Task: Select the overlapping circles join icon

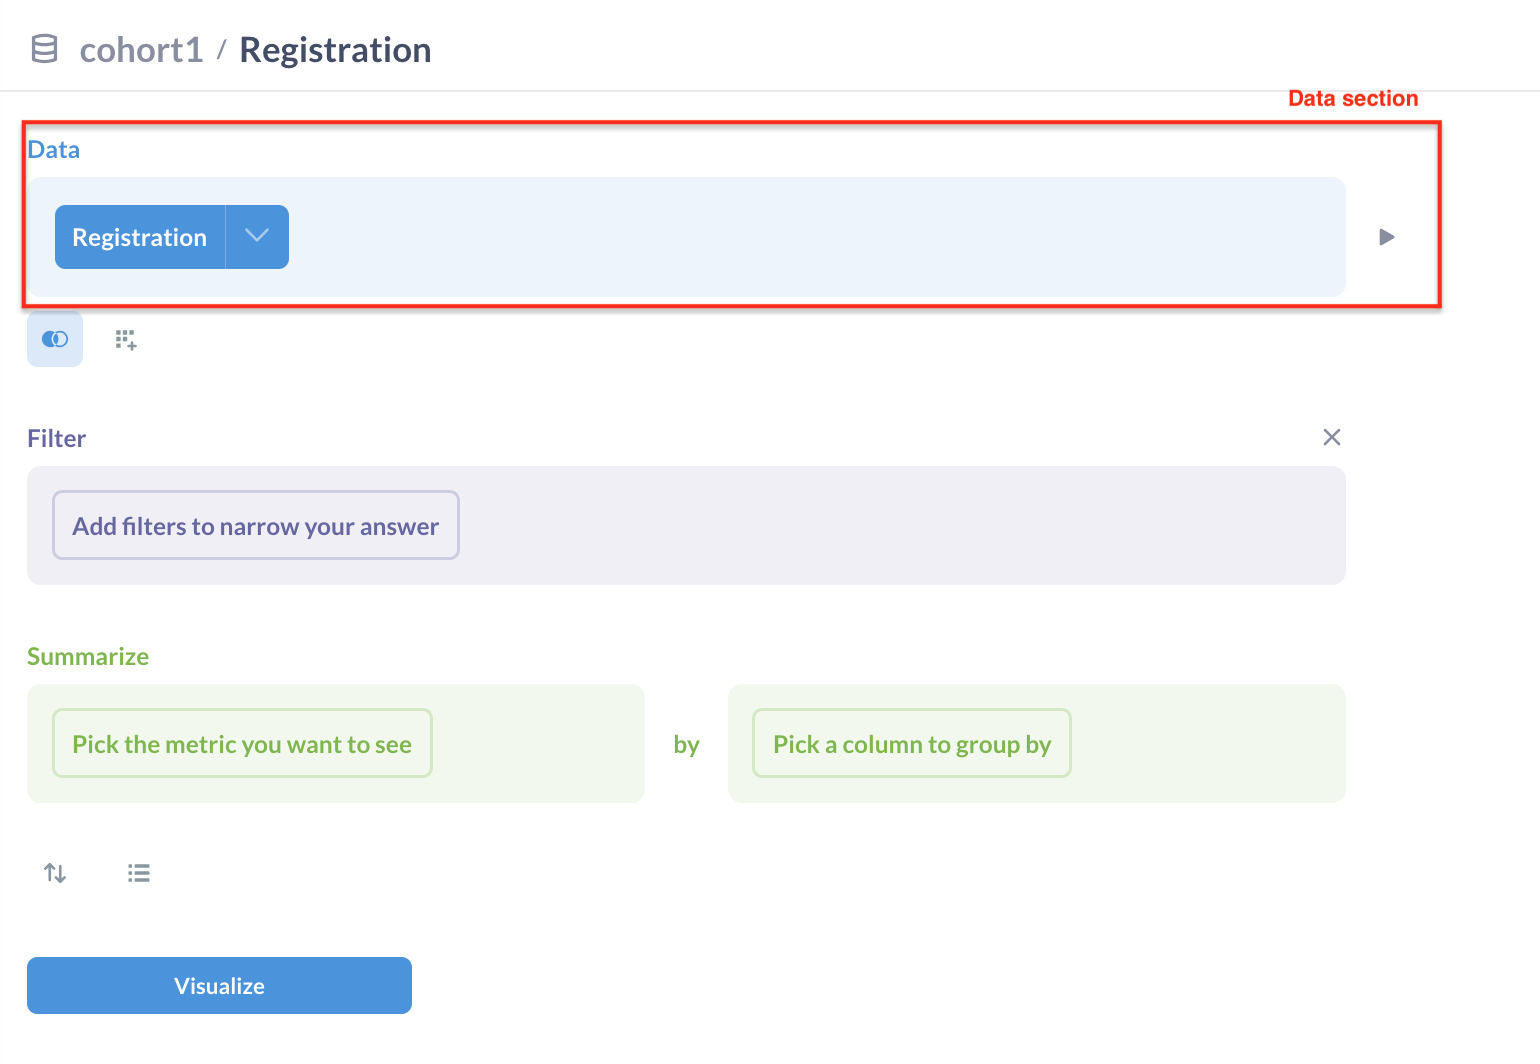Action: pyautogui.click(x=55, y=339)
